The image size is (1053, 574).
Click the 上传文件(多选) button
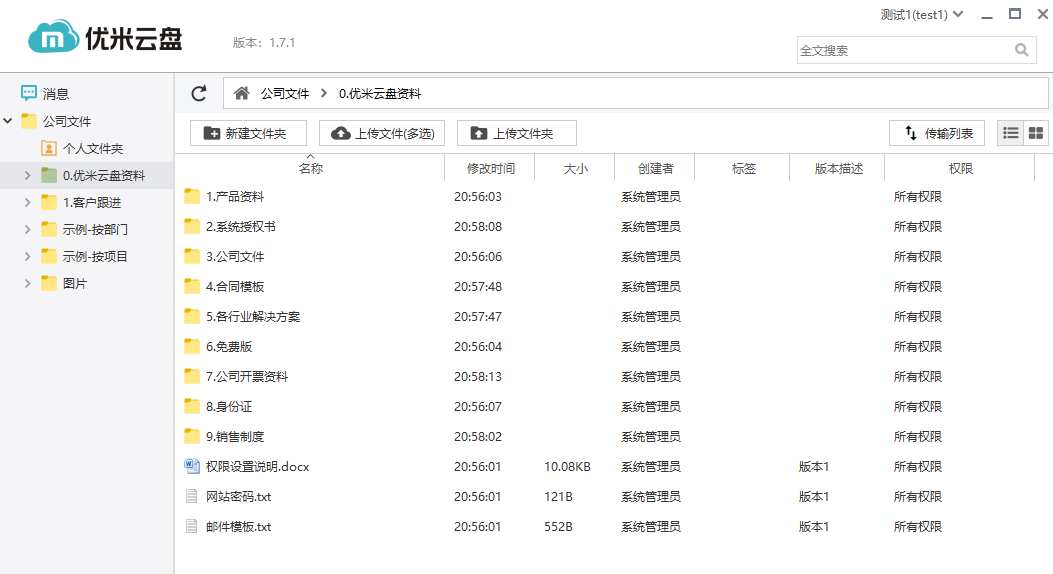tap(382, 133)
